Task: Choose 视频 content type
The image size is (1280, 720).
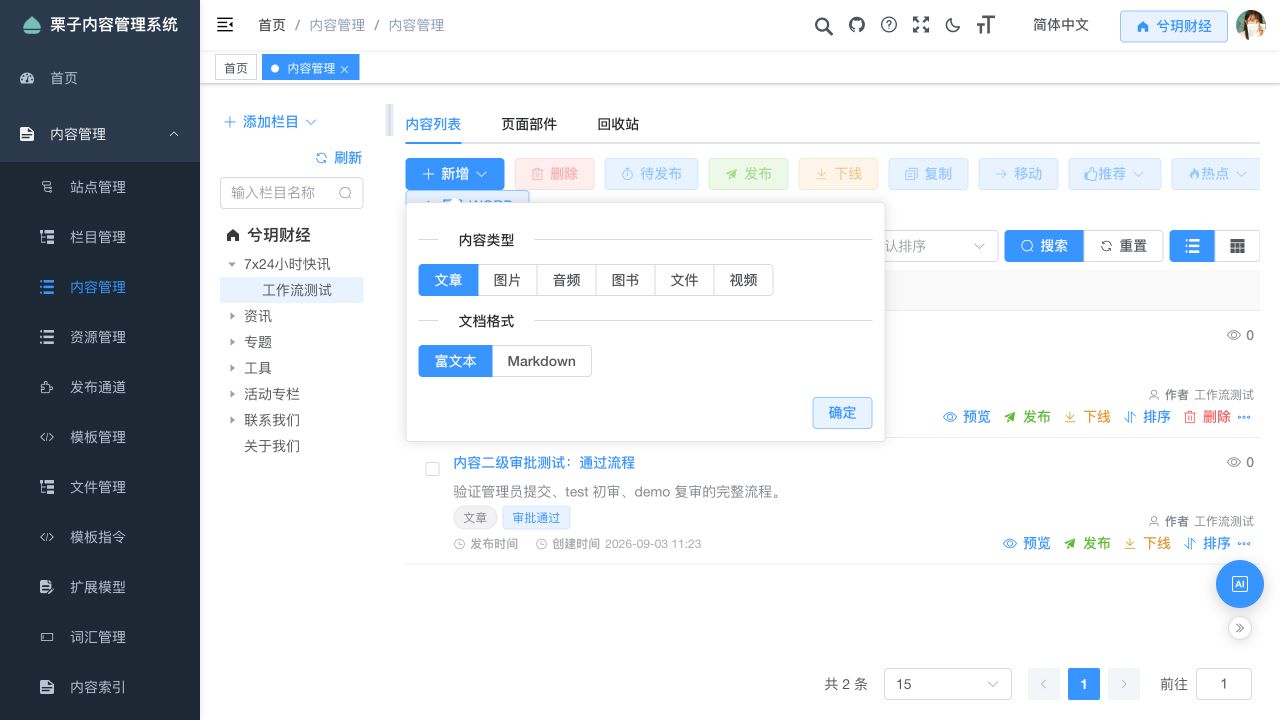Action: [x=743, y=280]
